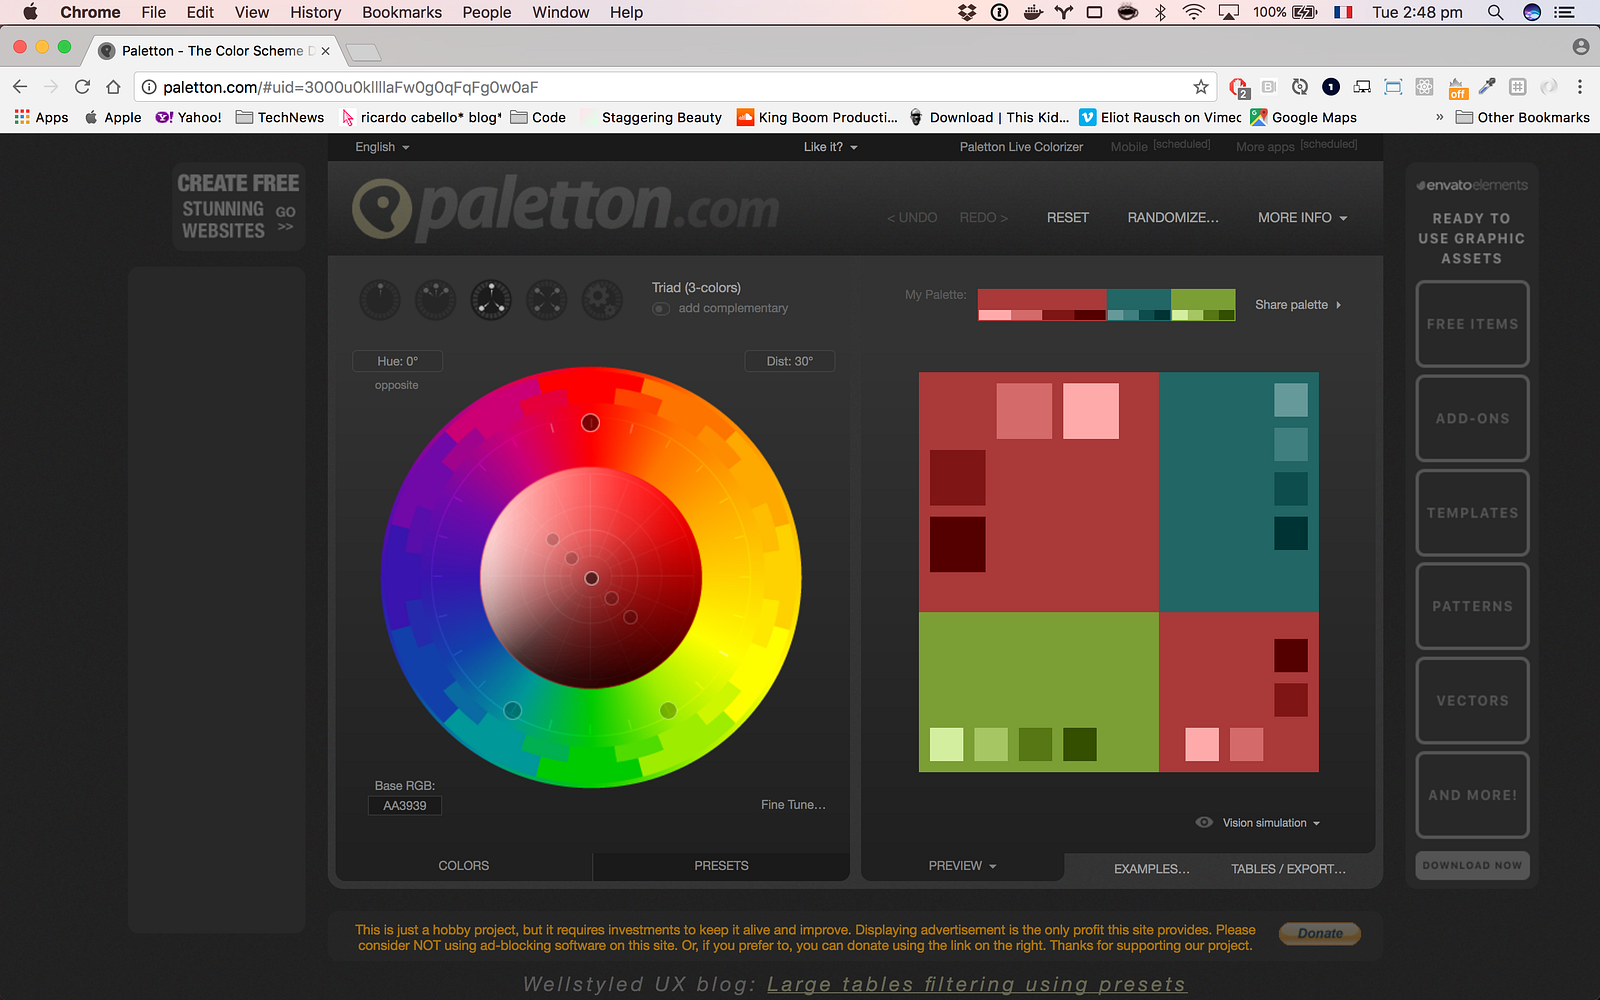Switch to the COLORS tab
The image size is (1600, 1000).
[464, 866]
